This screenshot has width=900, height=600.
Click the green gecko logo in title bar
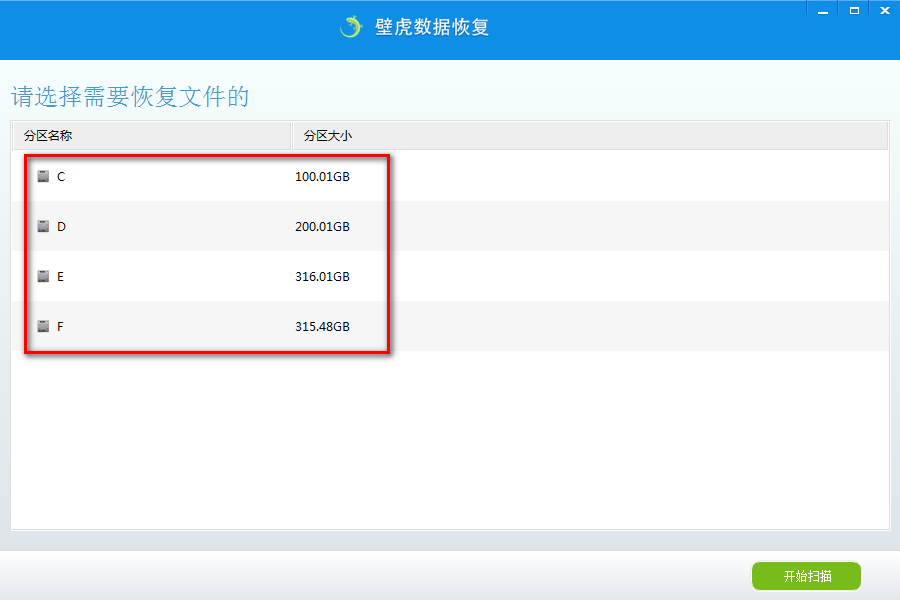click(x=351, y=26)
